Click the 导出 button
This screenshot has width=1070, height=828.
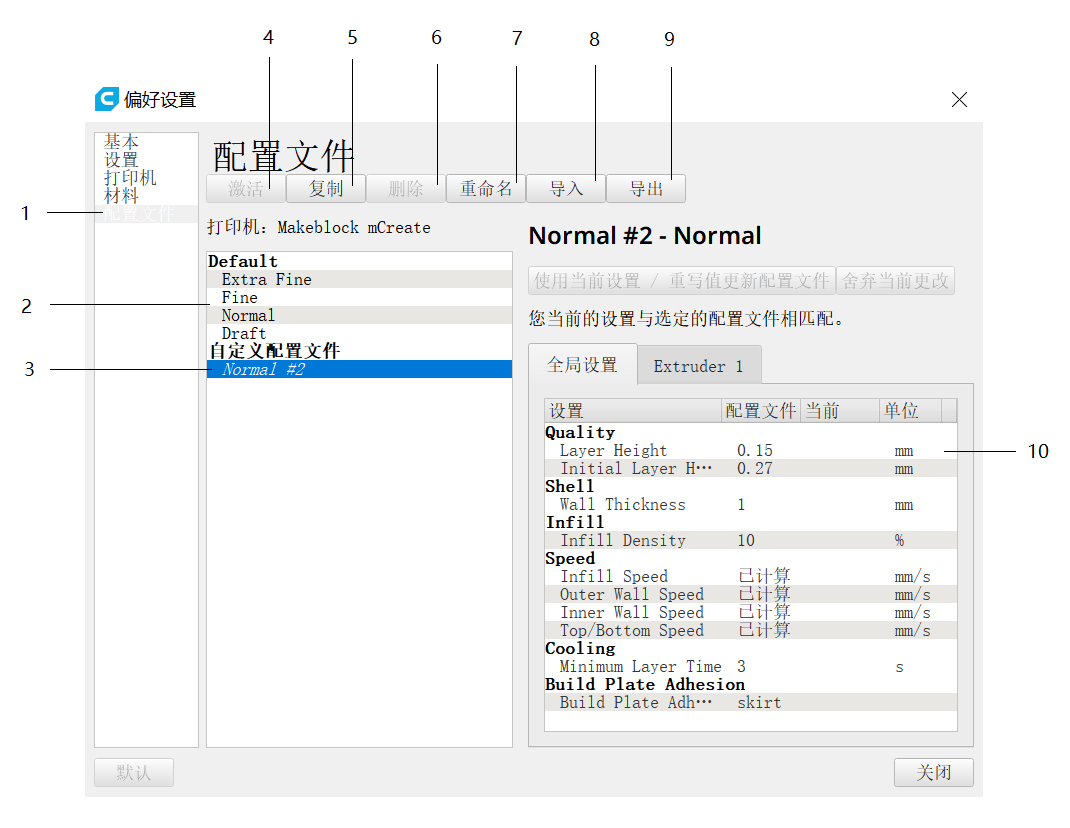click(646, 189)
